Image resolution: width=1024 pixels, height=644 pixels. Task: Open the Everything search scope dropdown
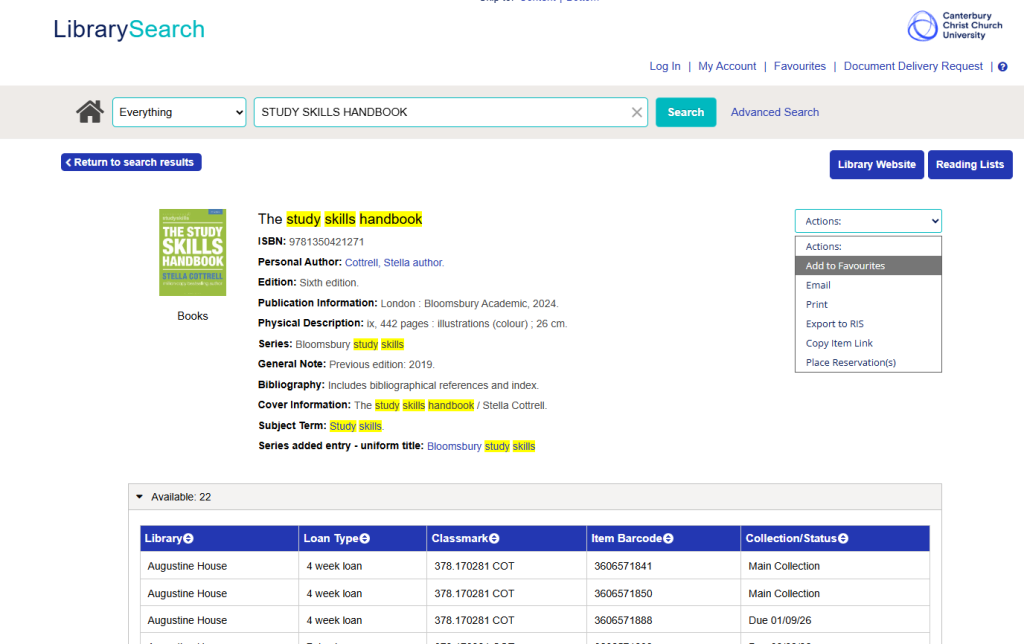(x=179, y=112)
